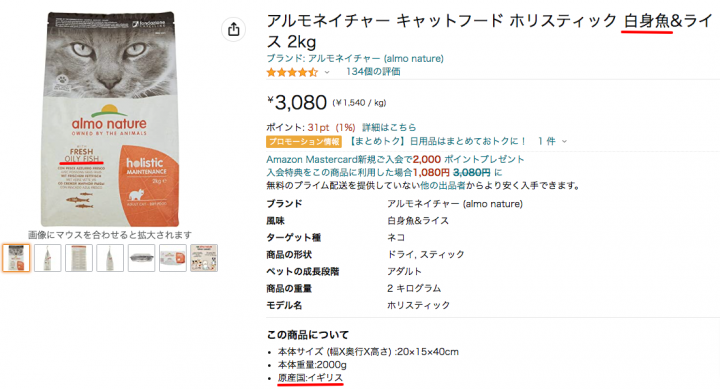The height and width of the screenshot is (389, 720).
Task: Click the brand link アルモネイチャー (almo nature)
Action: (355, 58)
